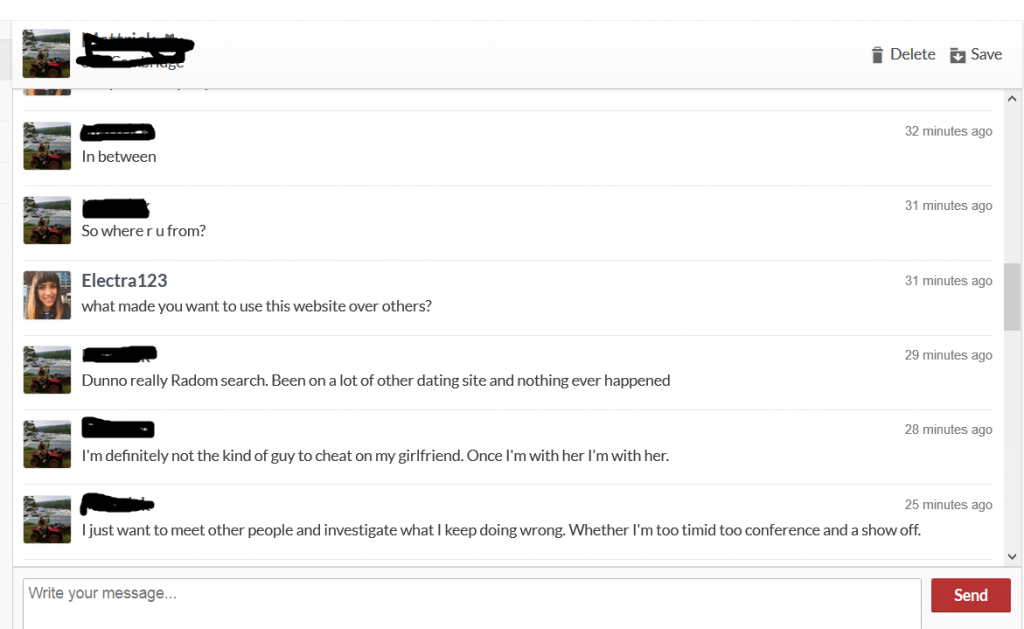Click avatar beside 'I just want to meet' message
Image resolution: width=1024 pixels, height=629 pixels.
(x=47, y=519)
